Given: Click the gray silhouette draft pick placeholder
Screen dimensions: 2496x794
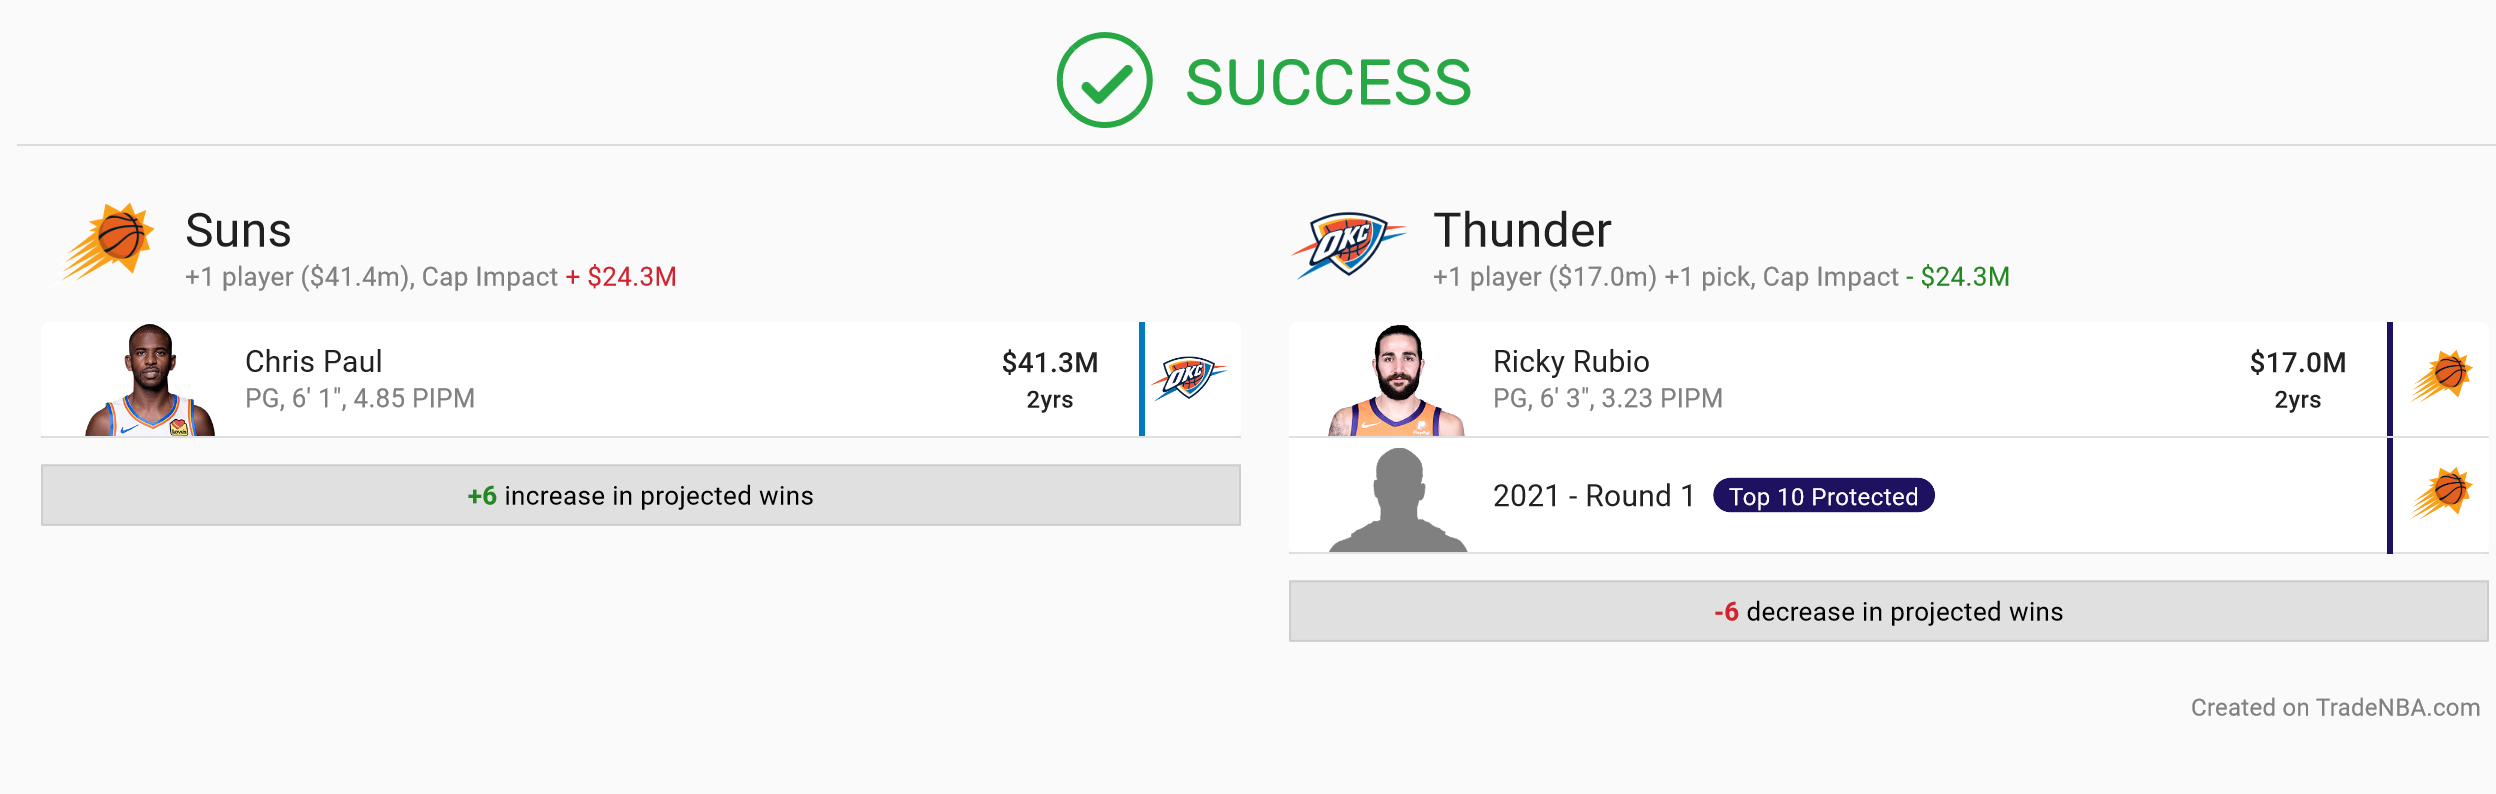Looking at the screenshot, I should point(1397,500).
